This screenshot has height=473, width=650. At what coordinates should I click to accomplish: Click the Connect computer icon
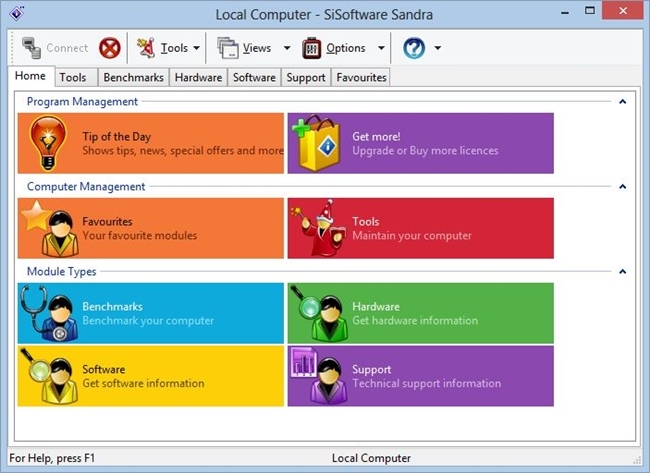32,48
